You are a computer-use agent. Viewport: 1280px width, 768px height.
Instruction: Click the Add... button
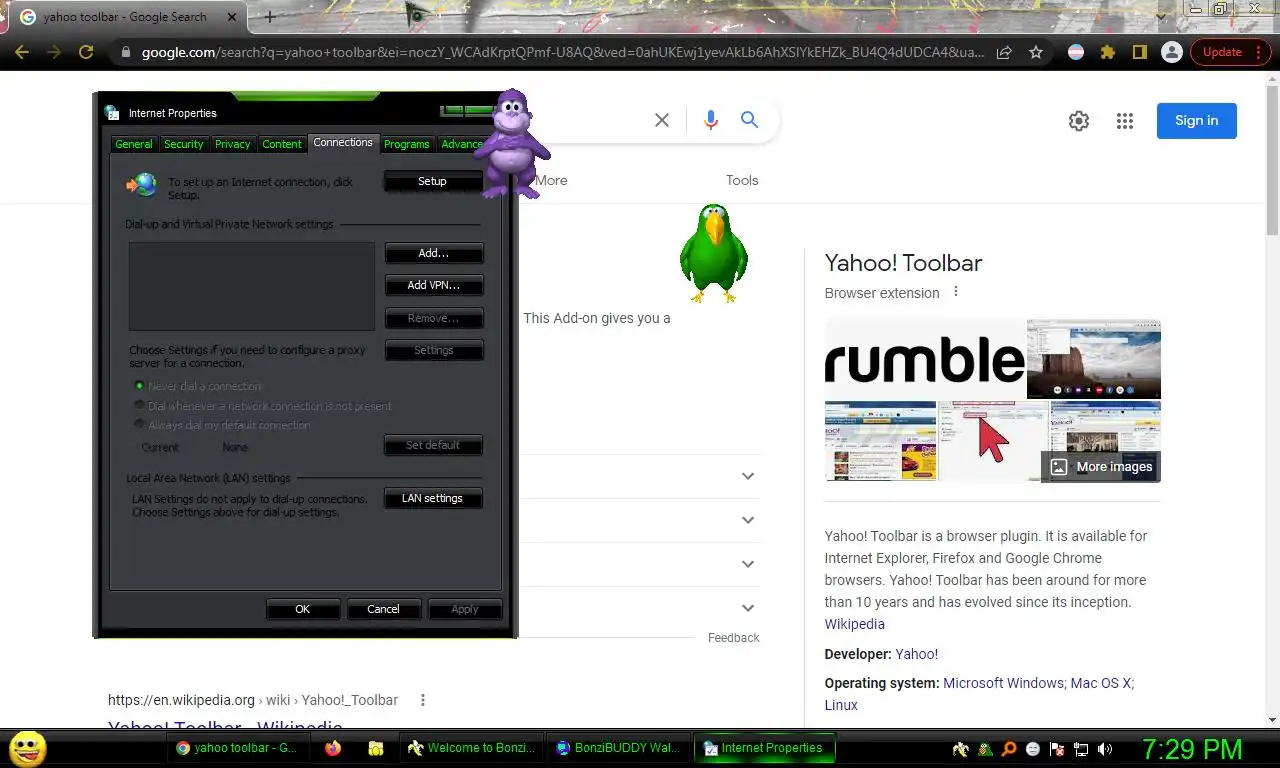[x=434, y=253]
